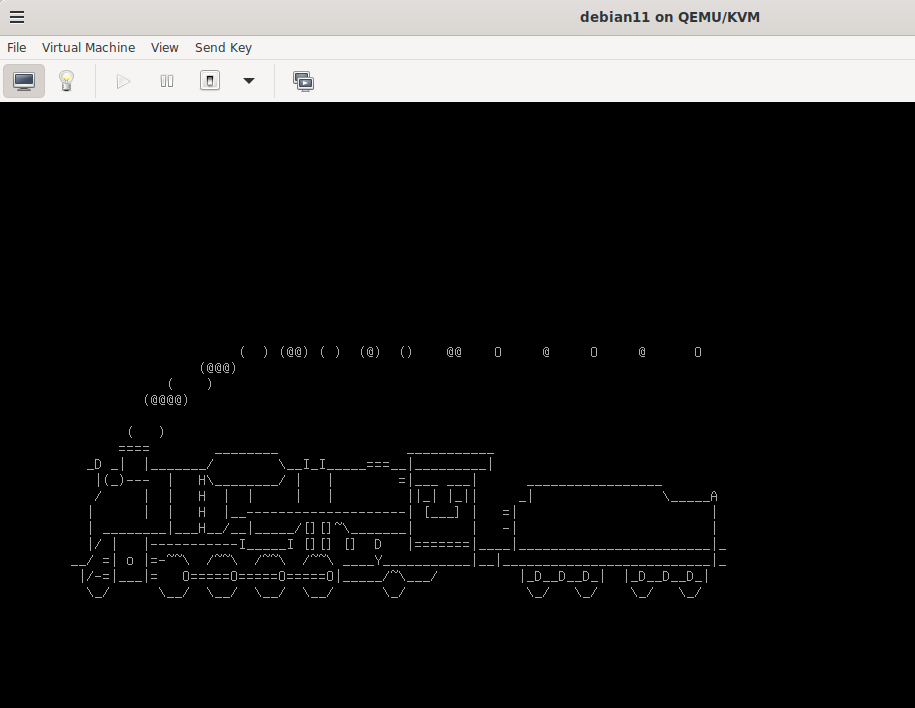The width and height of the screenshot is (915, 708).
Task: Click the empty black area below the train
Action: [457, 650]
